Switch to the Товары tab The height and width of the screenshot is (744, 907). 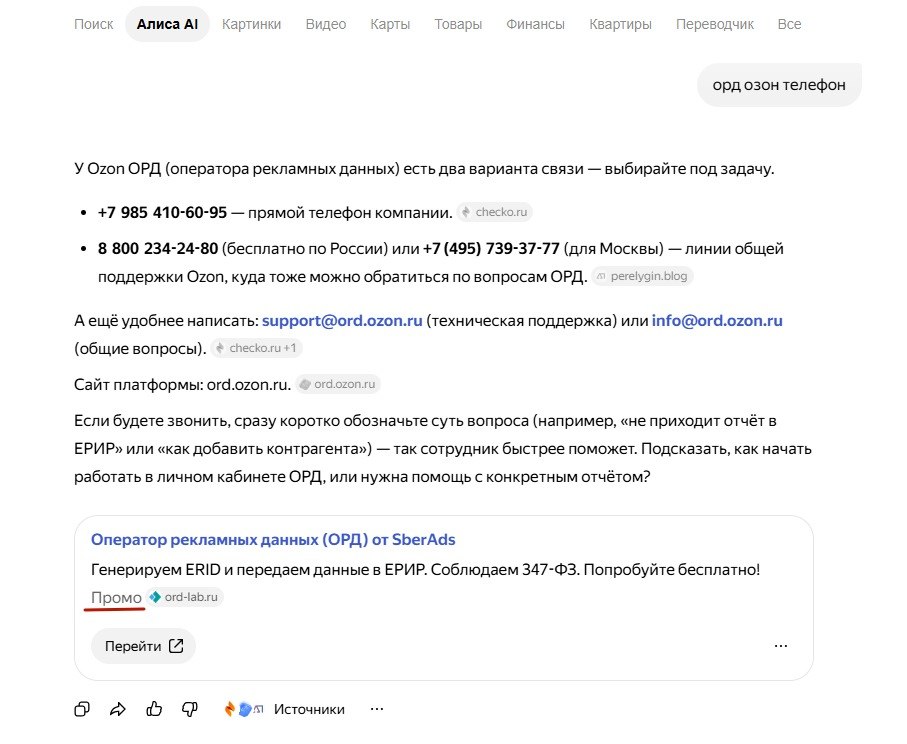coord(458,24)
